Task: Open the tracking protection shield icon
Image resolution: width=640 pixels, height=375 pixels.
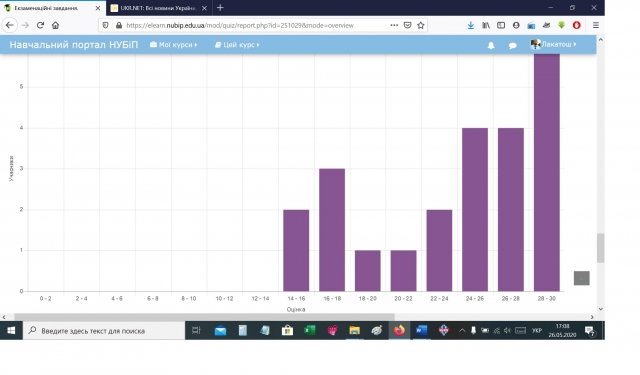Action: pos(105,25)
